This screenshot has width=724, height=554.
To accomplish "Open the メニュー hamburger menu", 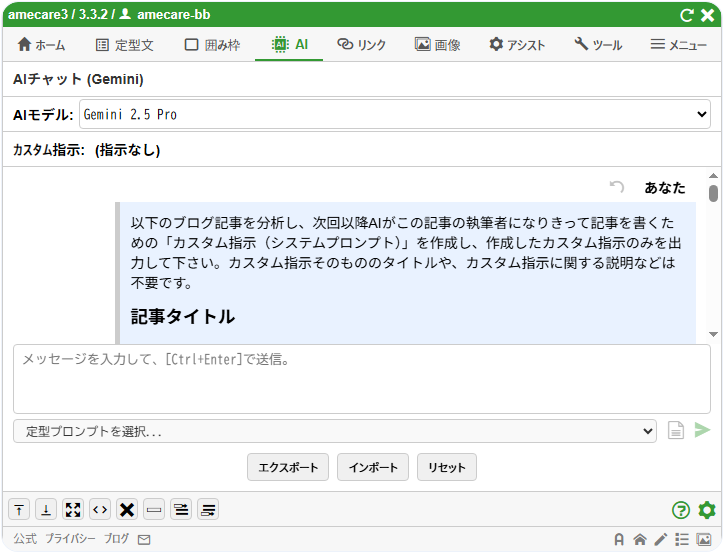I will pos(679,45).
